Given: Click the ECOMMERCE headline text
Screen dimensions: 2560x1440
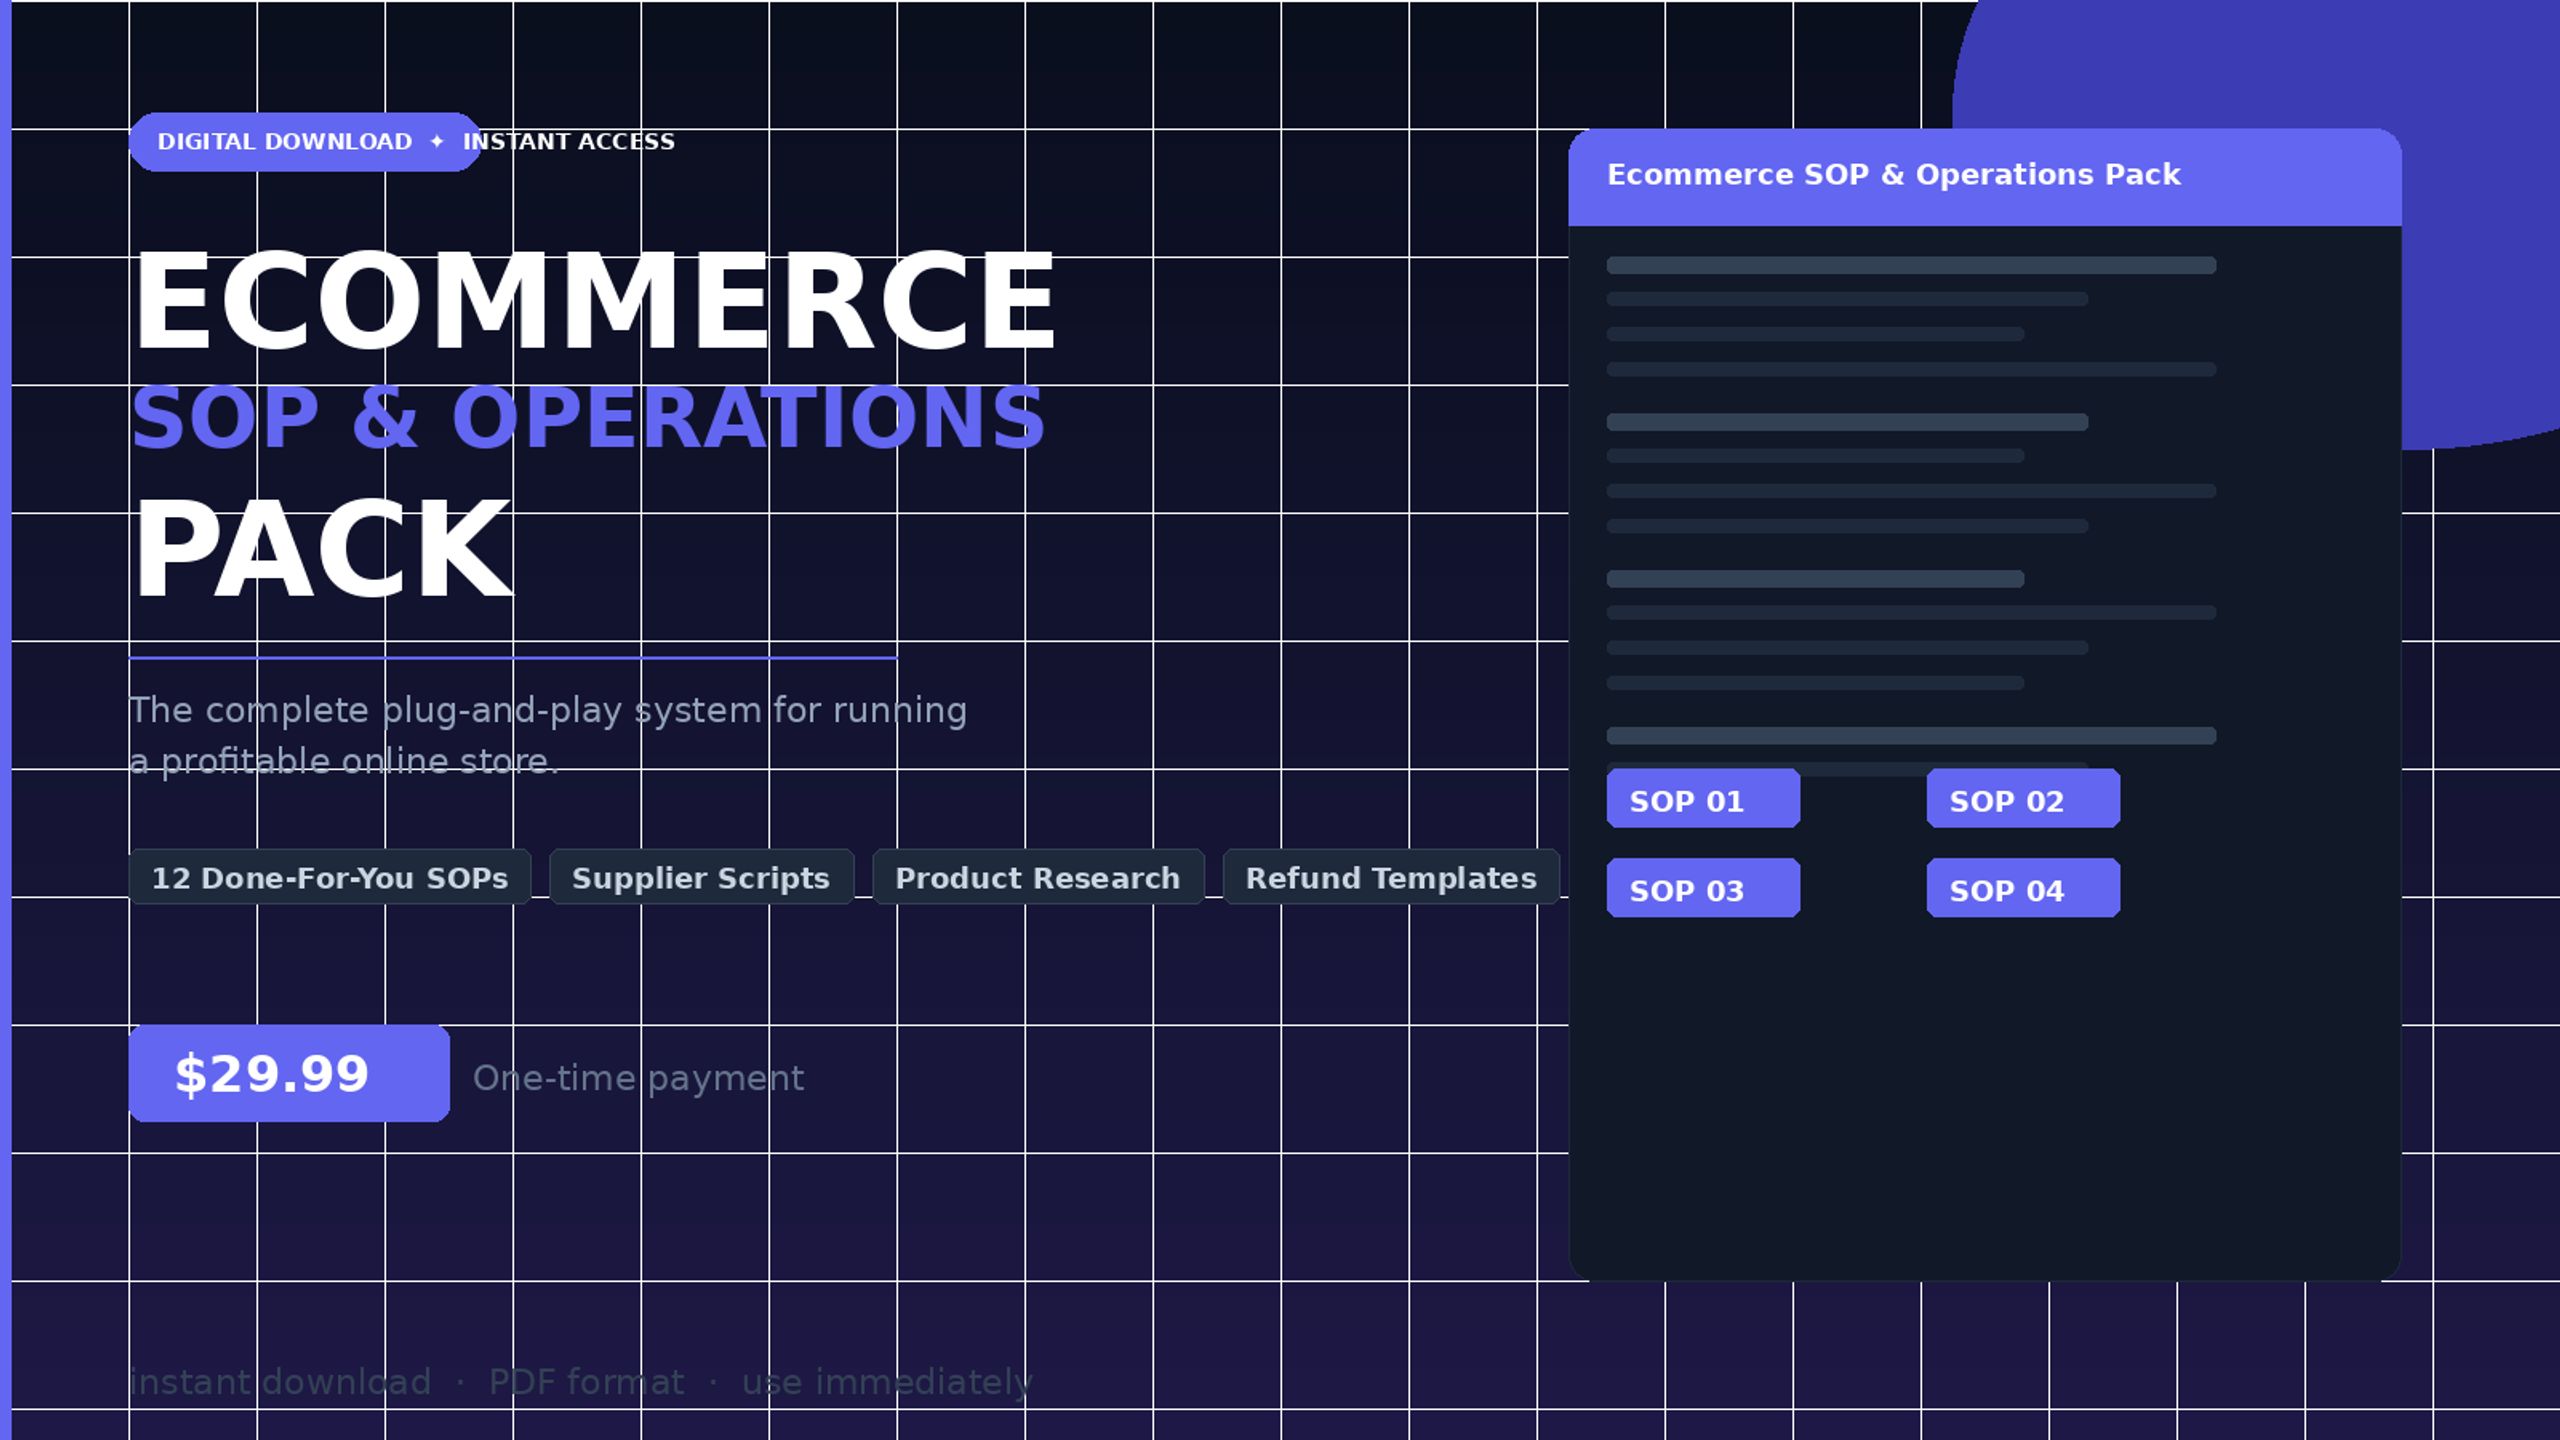Looking at the screenshot, I should click(594, 301).
